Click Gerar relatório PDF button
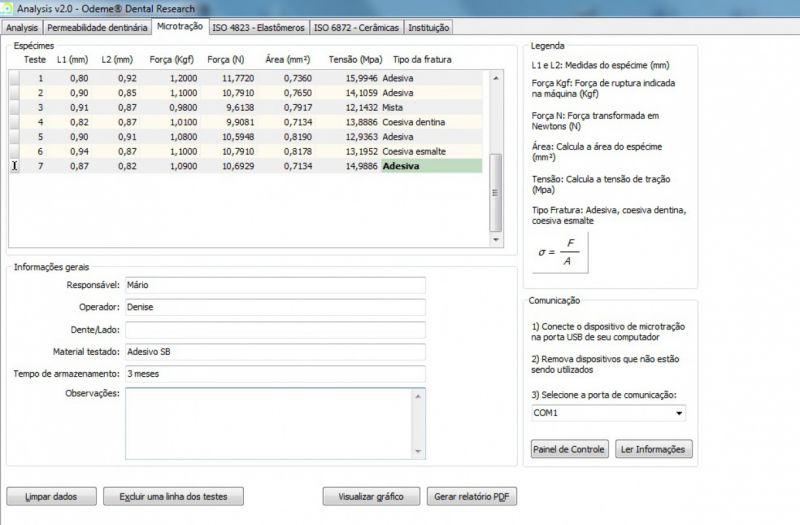This screenshot has height=525, width=800. tap(471, 496)
